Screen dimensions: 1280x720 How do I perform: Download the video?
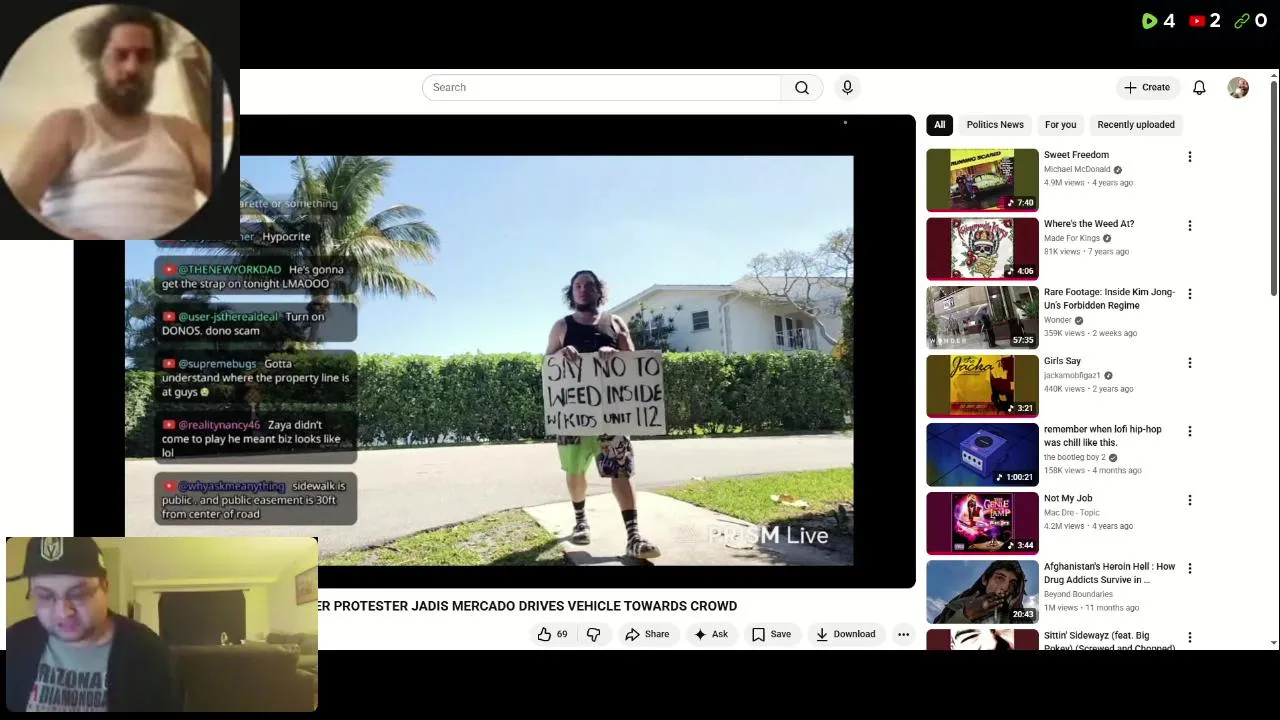click(x=845, y=634)
